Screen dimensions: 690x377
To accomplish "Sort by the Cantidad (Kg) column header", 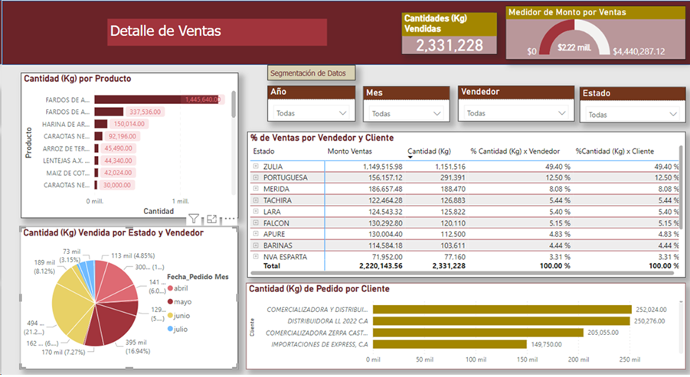I will coord(429,151).
